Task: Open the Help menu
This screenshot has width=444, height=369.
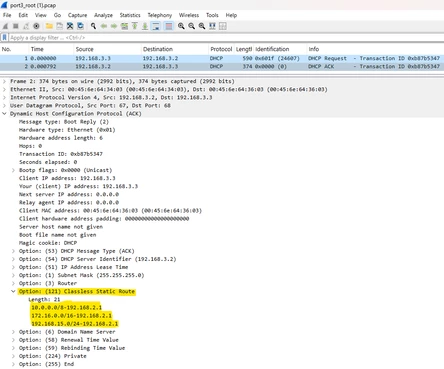Action: [x=231, y=15]
